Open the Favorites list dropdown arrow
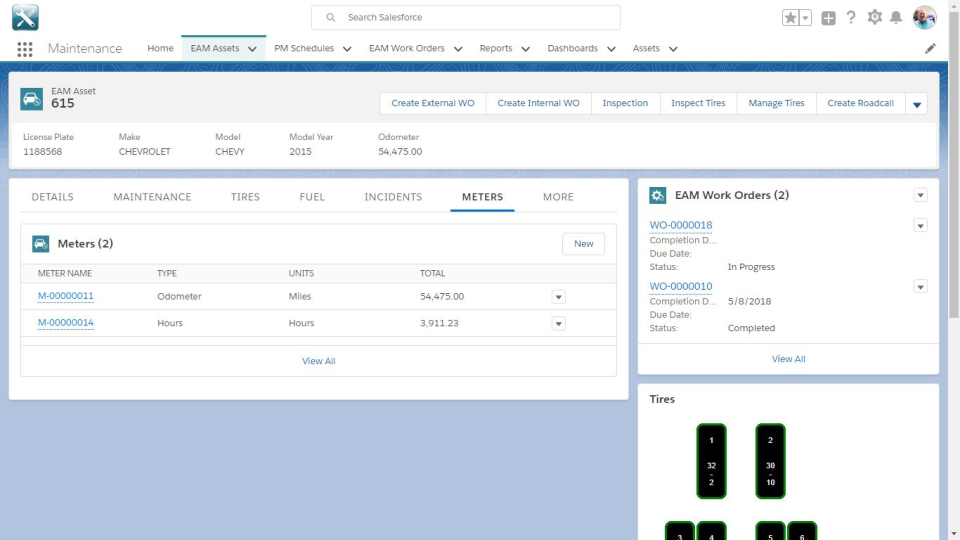960x540 pixels. (x=806, y=18)
